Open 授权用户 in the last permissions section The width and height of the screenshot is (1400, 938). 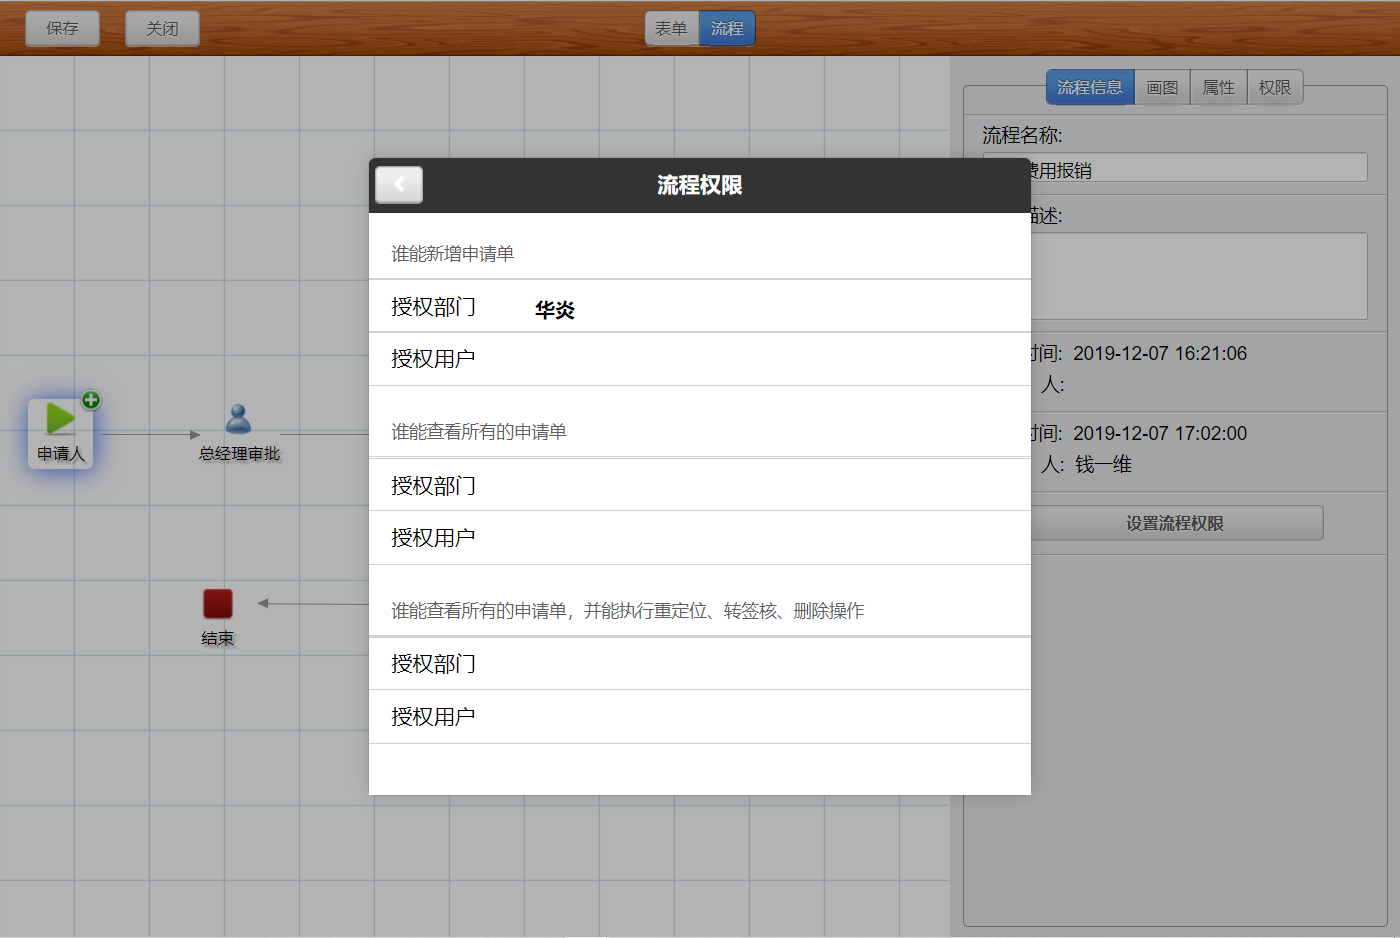pyautogui.click(x=700, y=717)
